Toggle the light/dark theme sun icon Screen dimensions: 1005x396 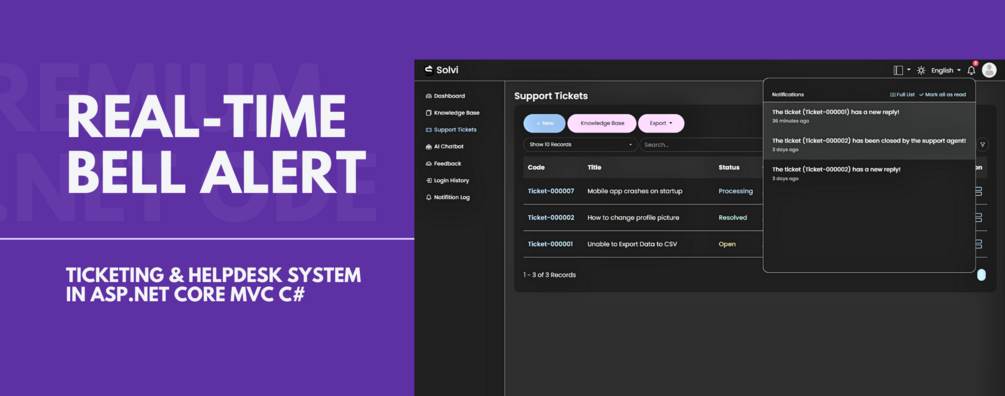coord(921,70)
